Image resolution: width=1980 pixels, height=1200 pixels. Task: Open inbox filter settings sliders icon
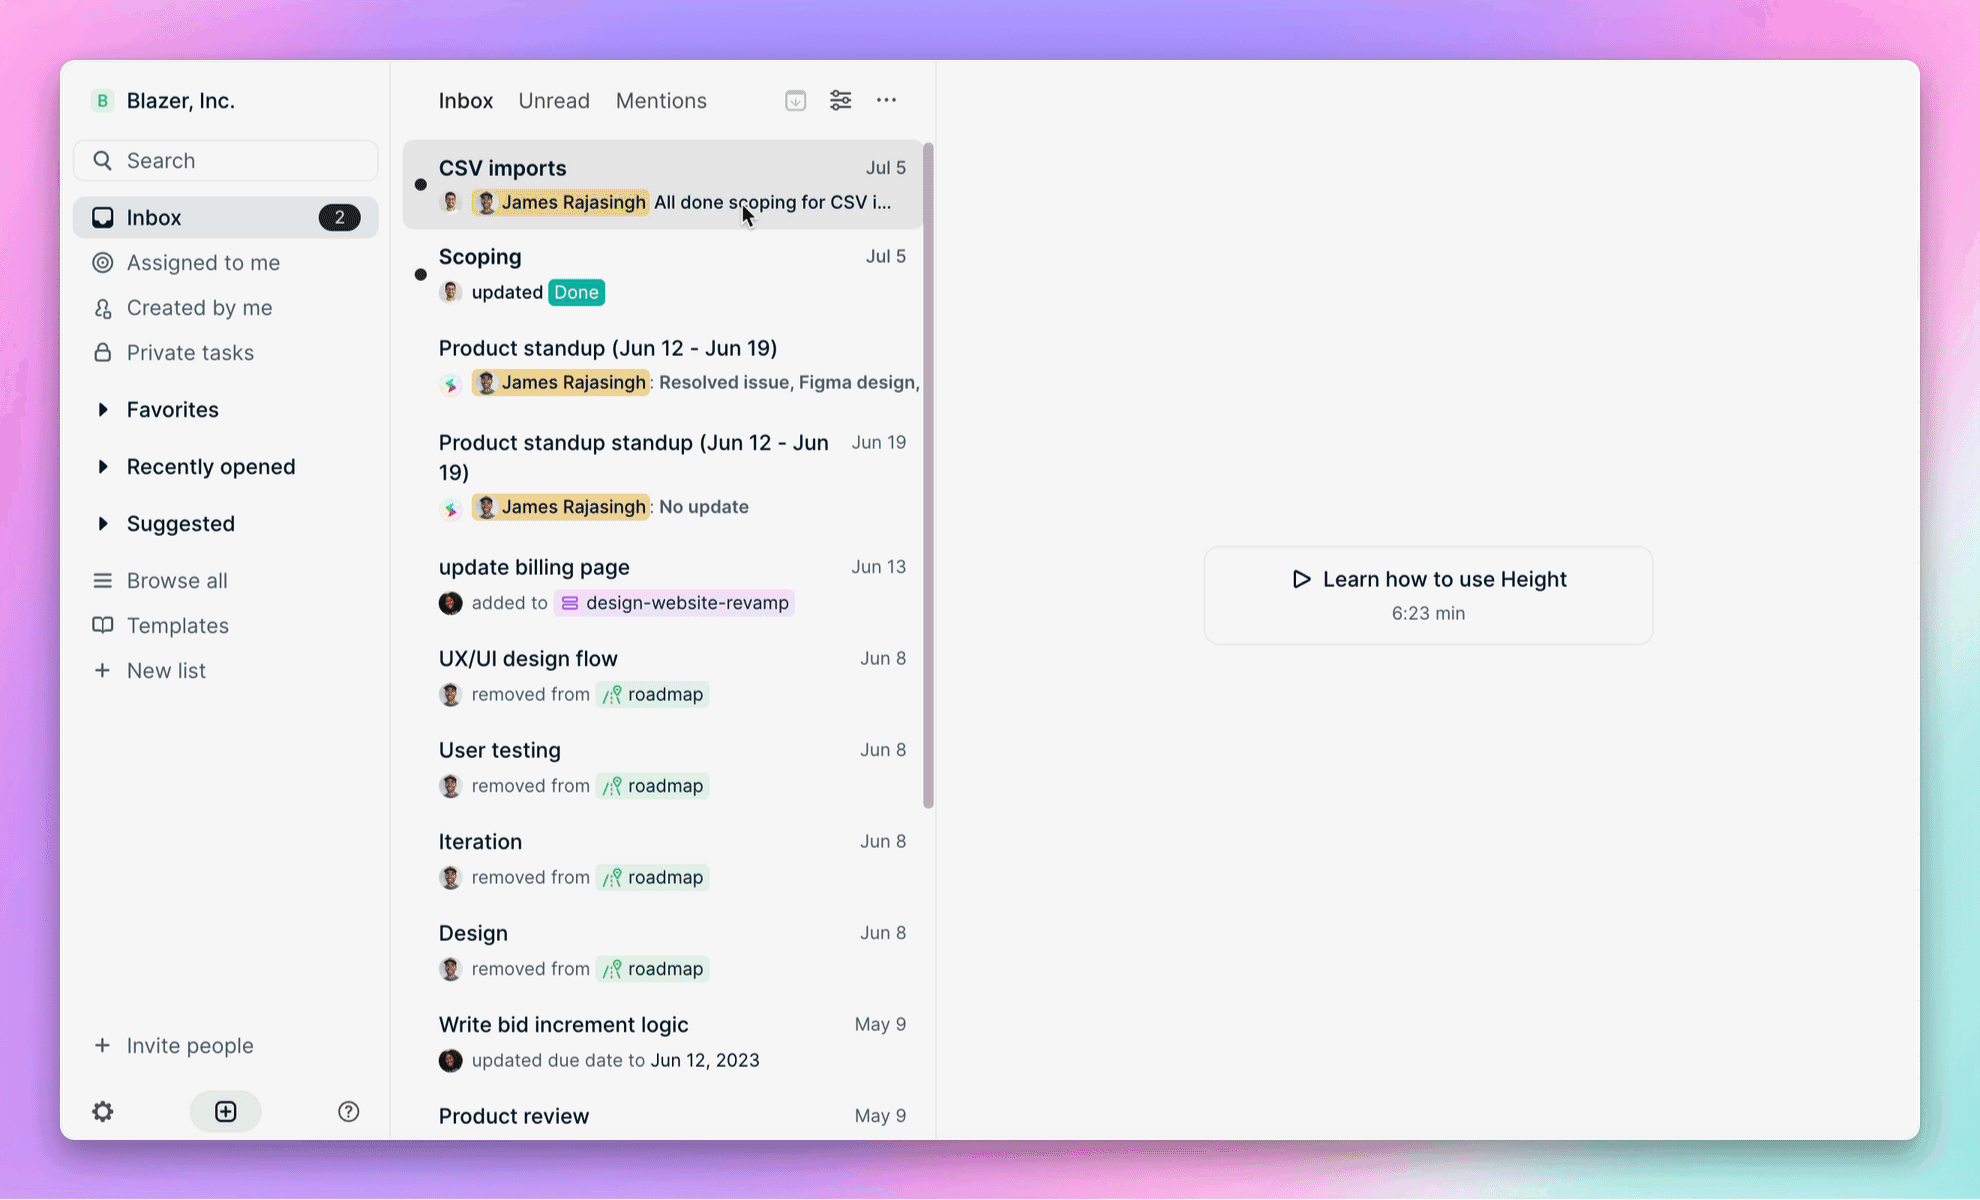tap(841, 100)
